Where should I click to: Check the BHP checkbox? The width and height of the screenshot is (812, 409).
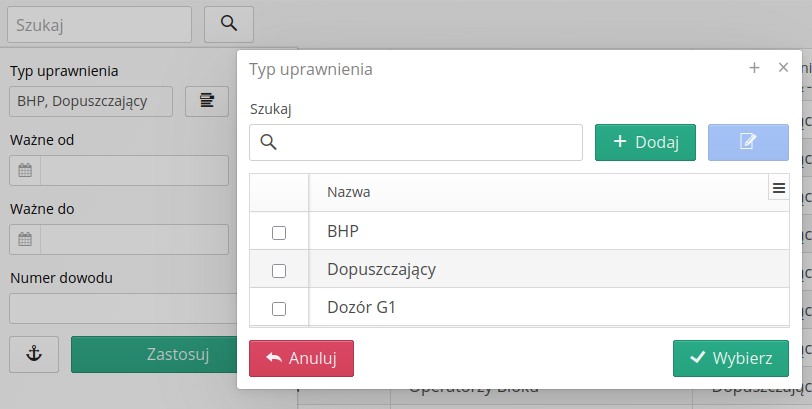(279, 233)
